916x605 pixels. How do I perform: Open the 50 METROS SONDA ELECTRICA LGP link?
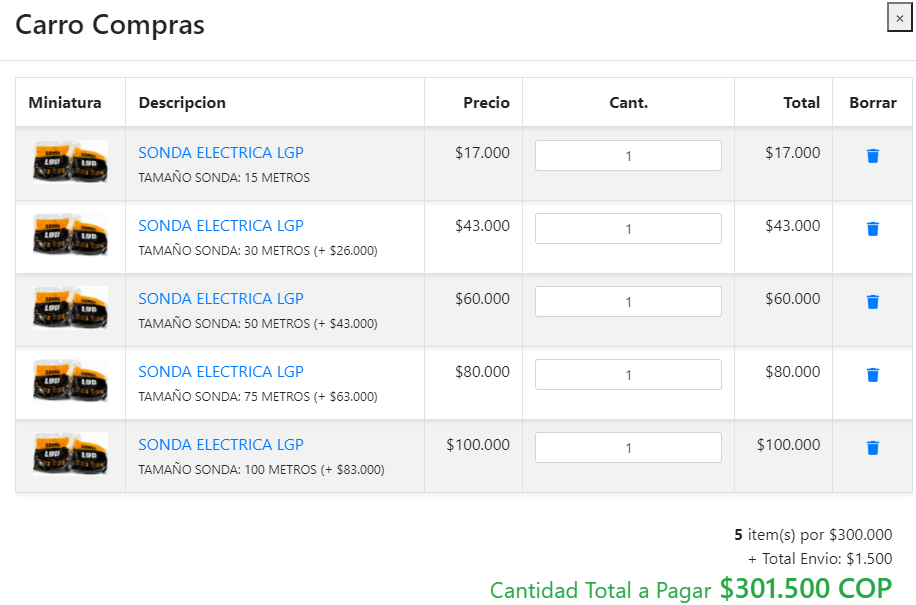(221, 298)
